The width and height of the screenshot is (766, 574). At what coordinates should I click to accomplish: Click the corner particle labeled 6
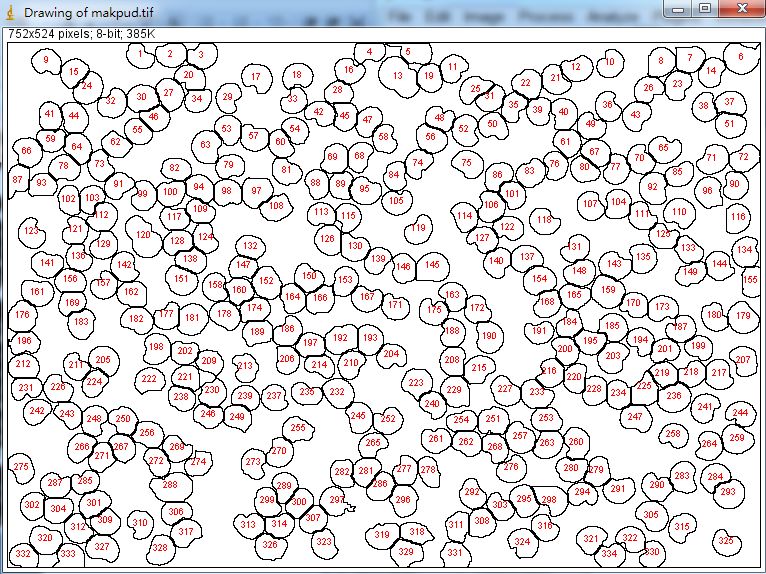point(741,58)
